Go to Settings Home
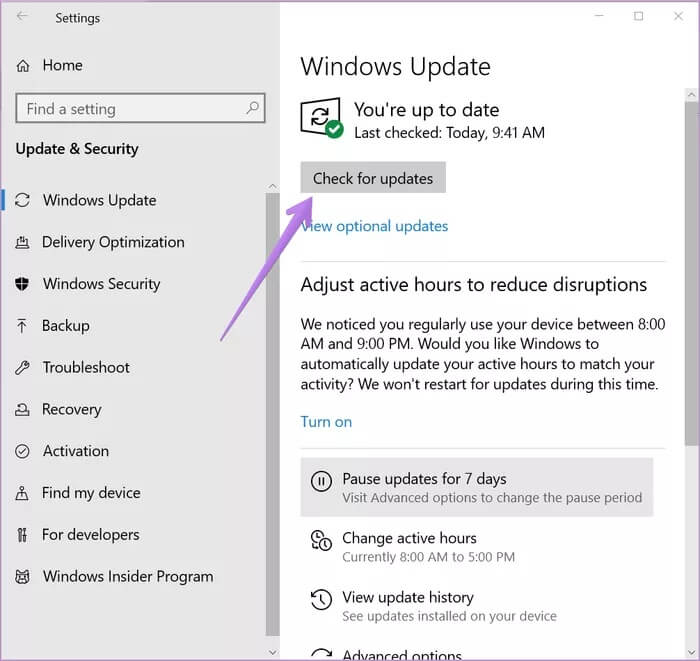The height and width of the screenshot is (661, 700). pos(62,66)
